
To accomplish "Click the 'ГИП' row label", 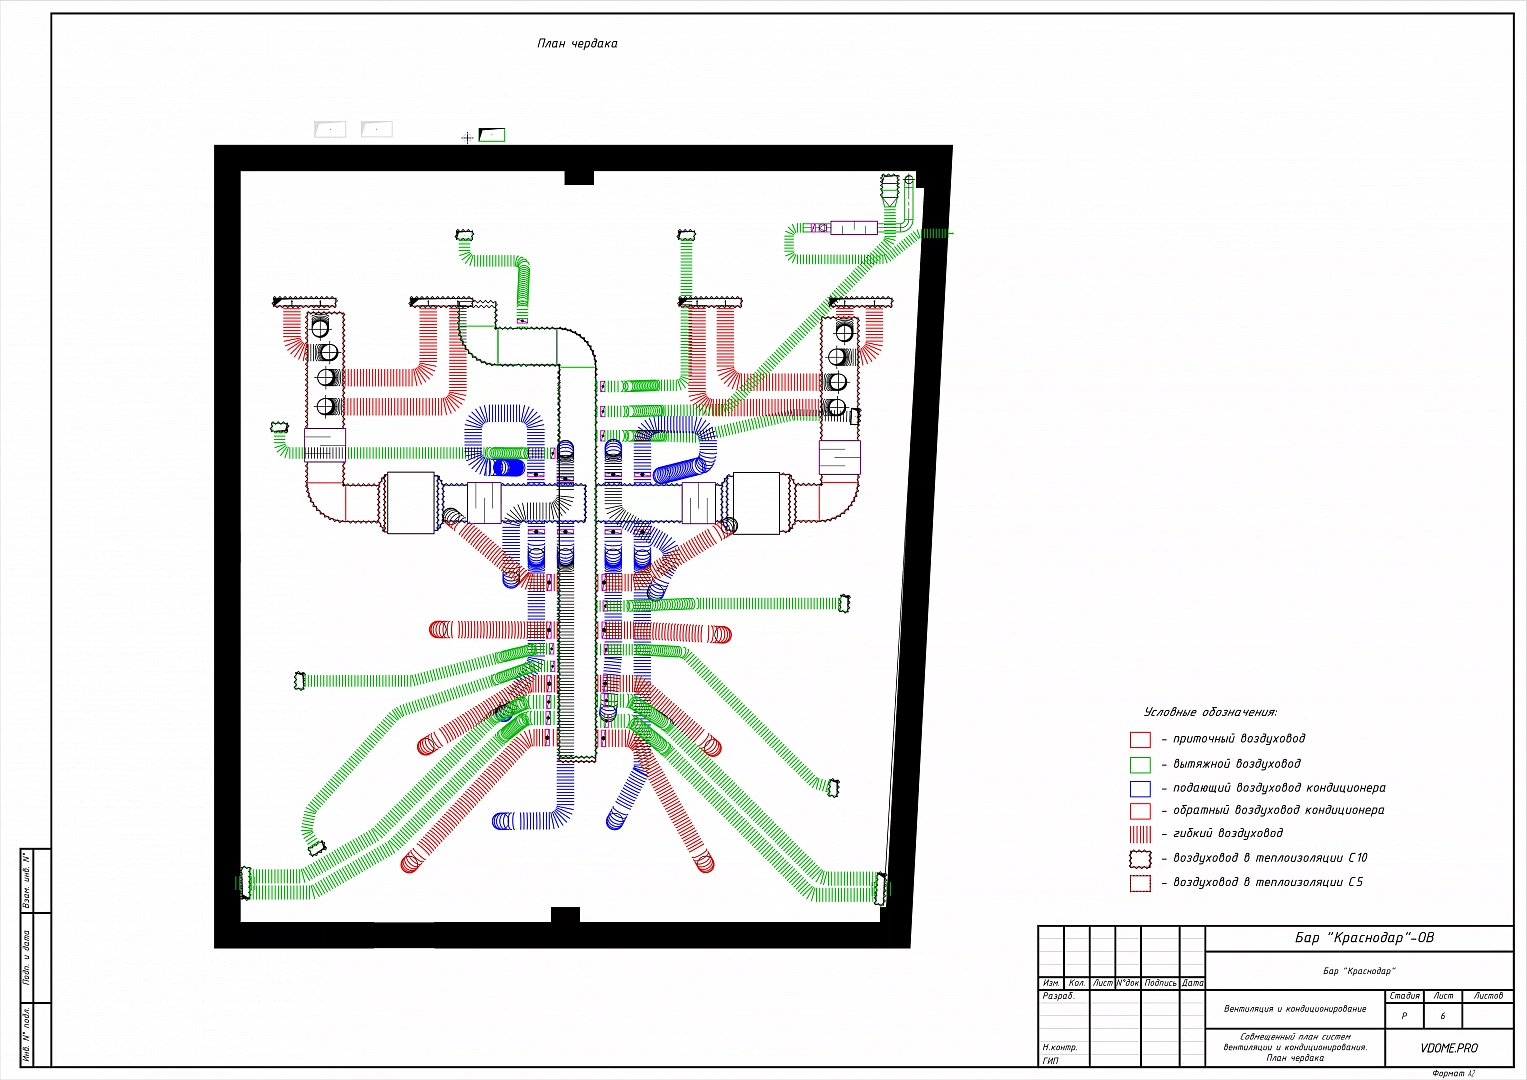I will tap(1050, 1061).
